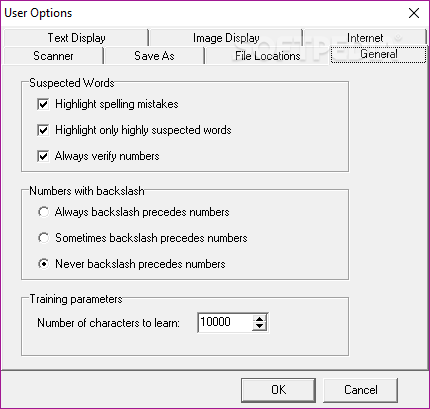This screenshot has width=430, height=409.
Task: Select the General tab
Action: pos(379,54)
